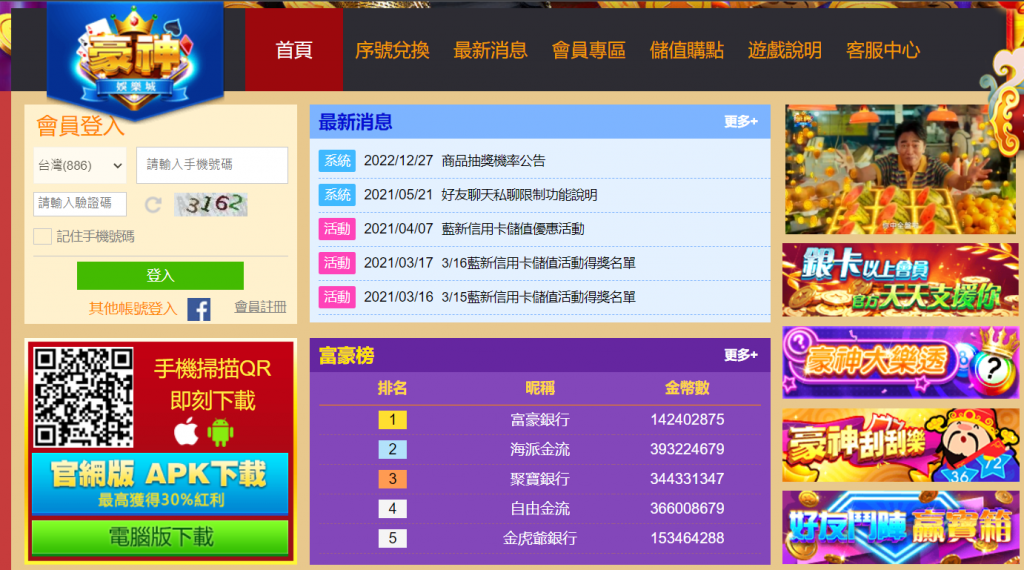This screenshot has width=1024, height=570.
Task: Click the green 登入 button
Action: click(x=160, y=276)
